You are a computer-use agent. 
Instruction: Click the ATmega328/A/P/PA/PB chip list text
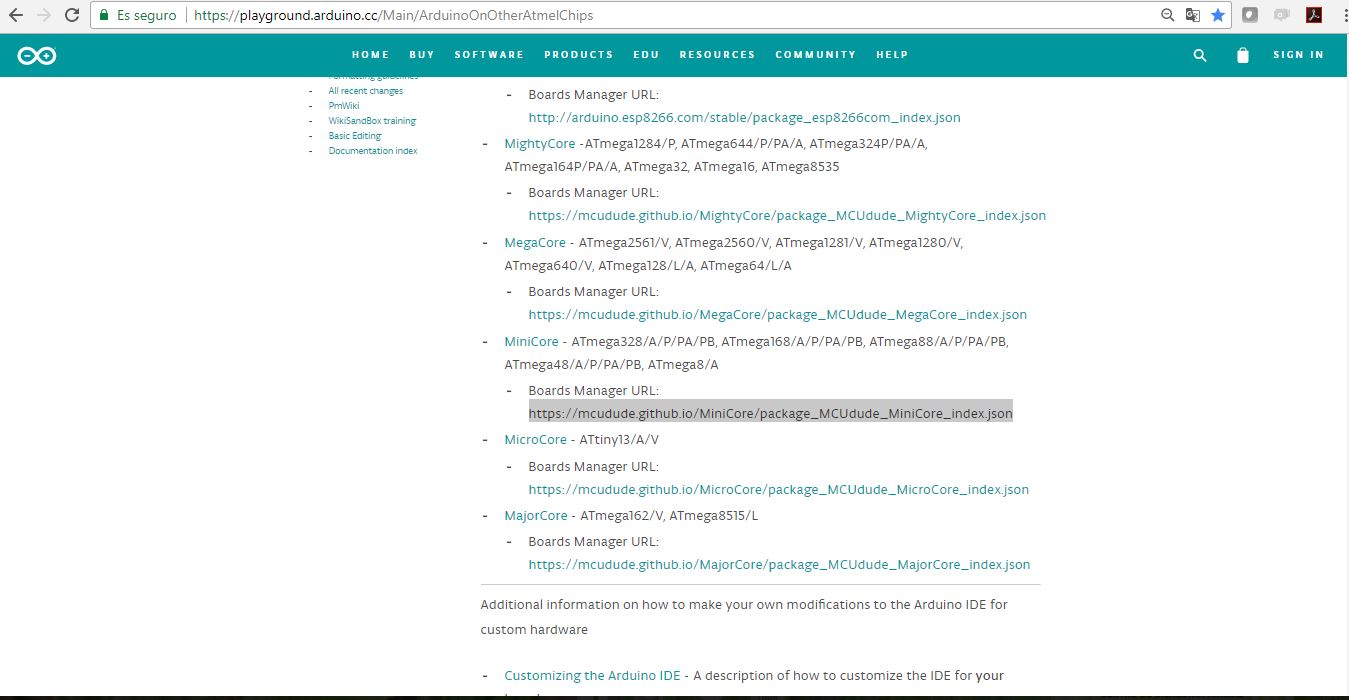coord(757,353)
